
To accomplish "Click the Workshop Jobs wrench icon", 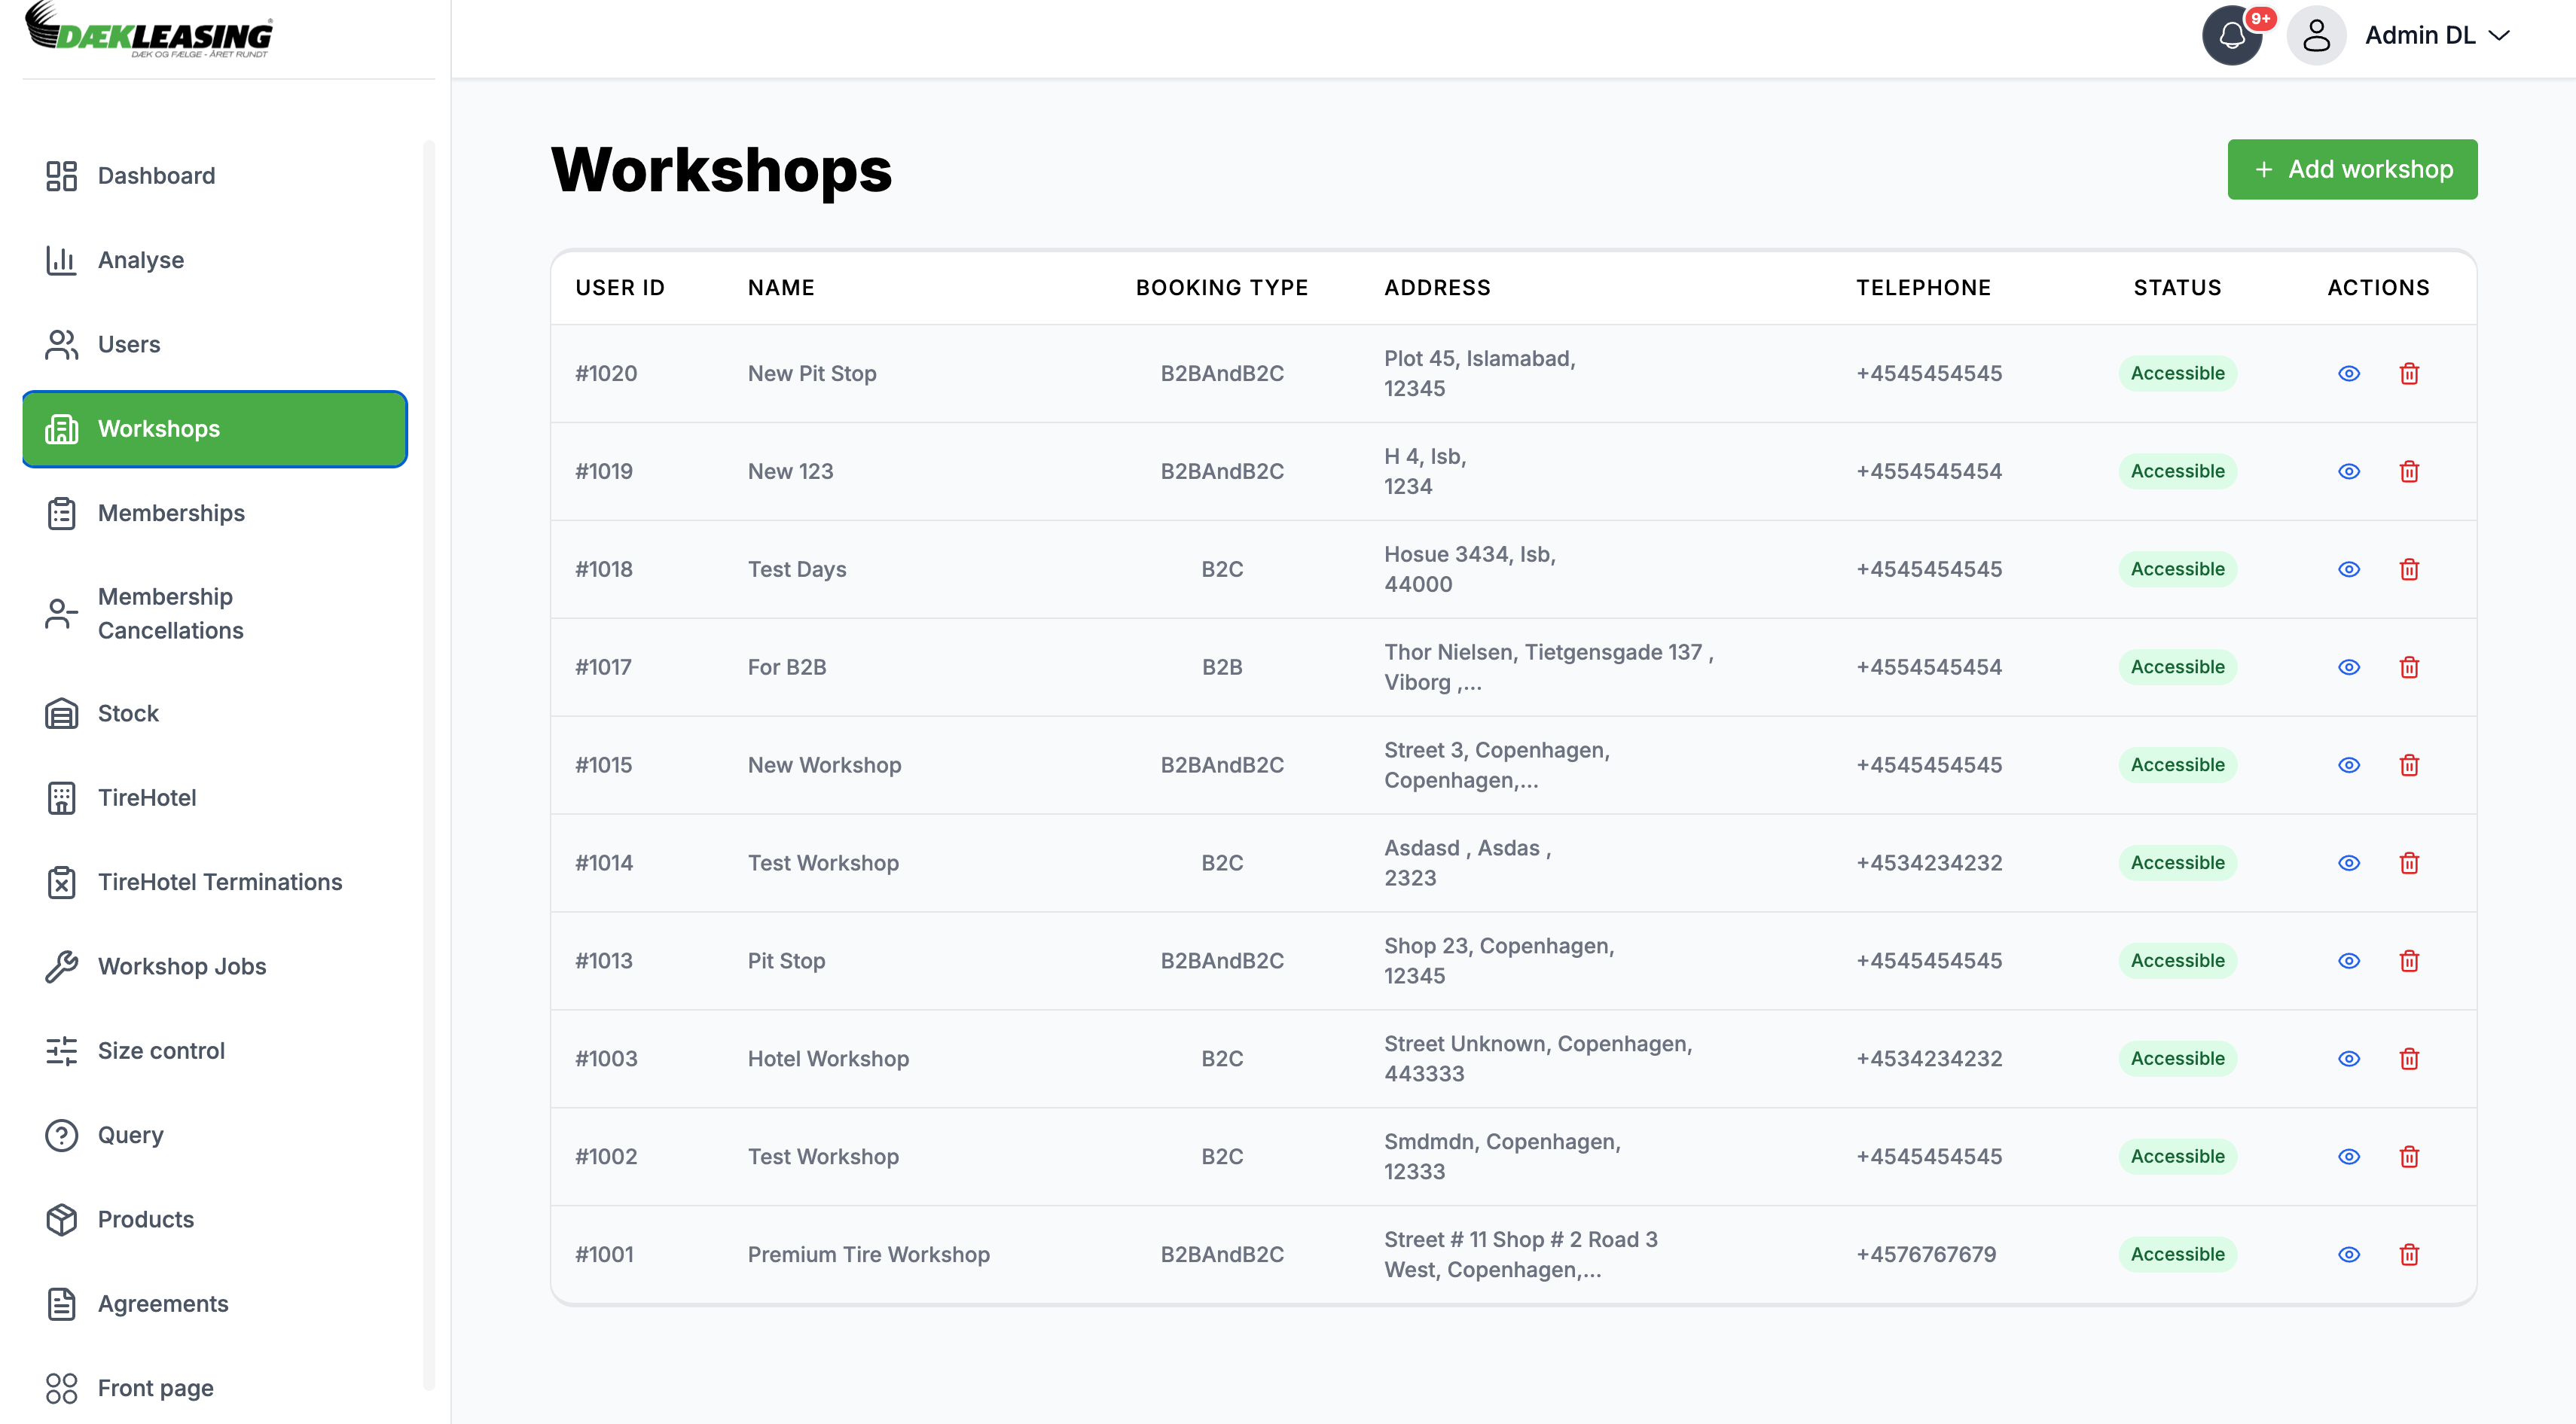I will (x=61, y=966).
